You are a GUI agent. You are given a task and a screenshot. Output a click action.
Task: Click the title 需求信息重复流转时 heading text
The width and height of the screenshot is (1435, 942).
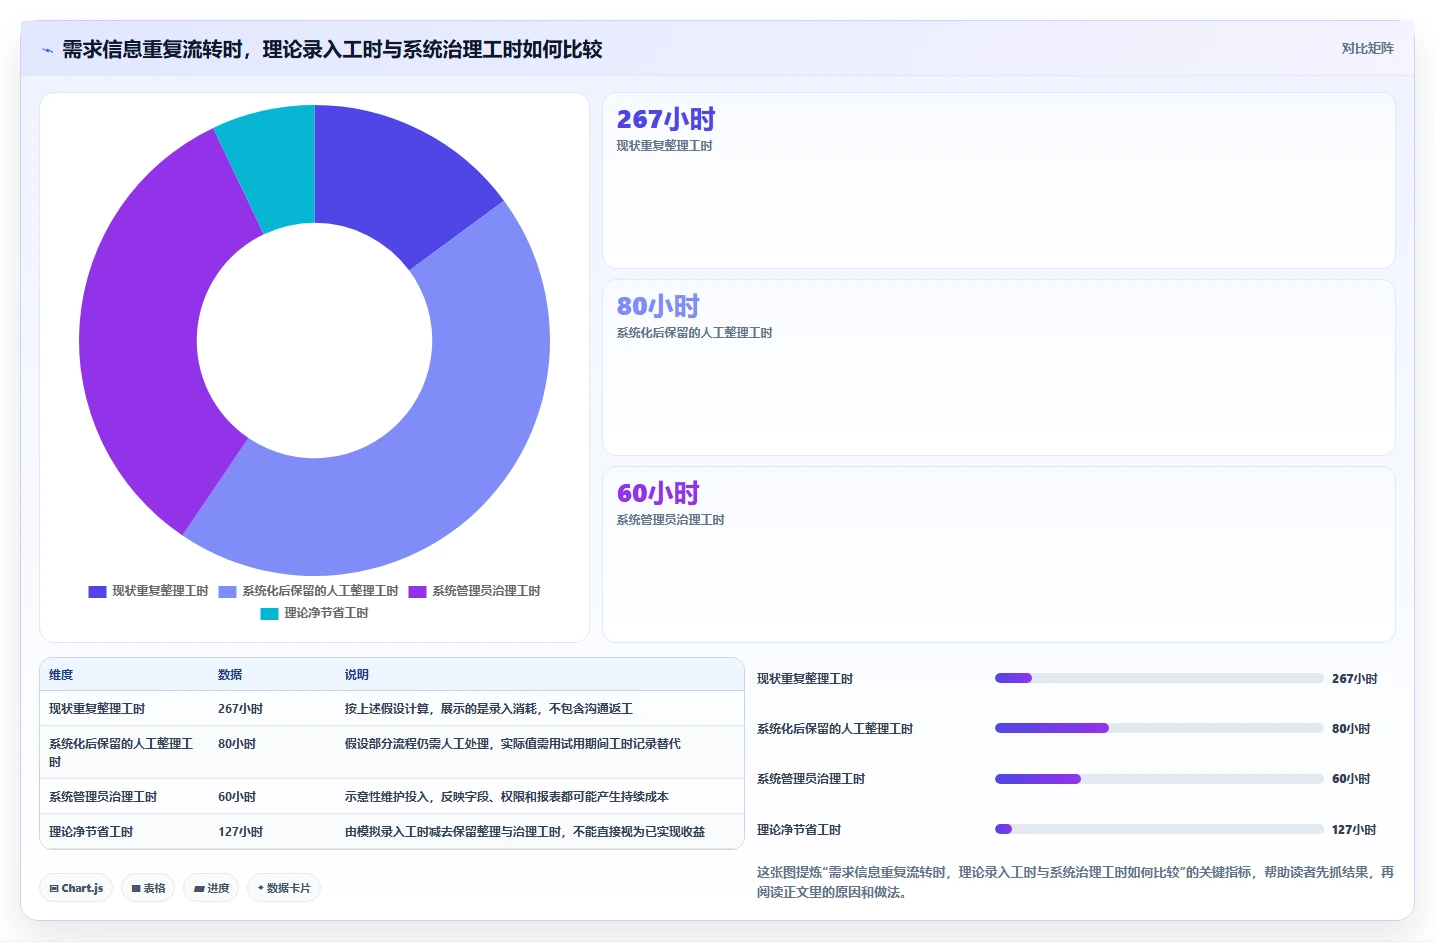tap(332, 49)
